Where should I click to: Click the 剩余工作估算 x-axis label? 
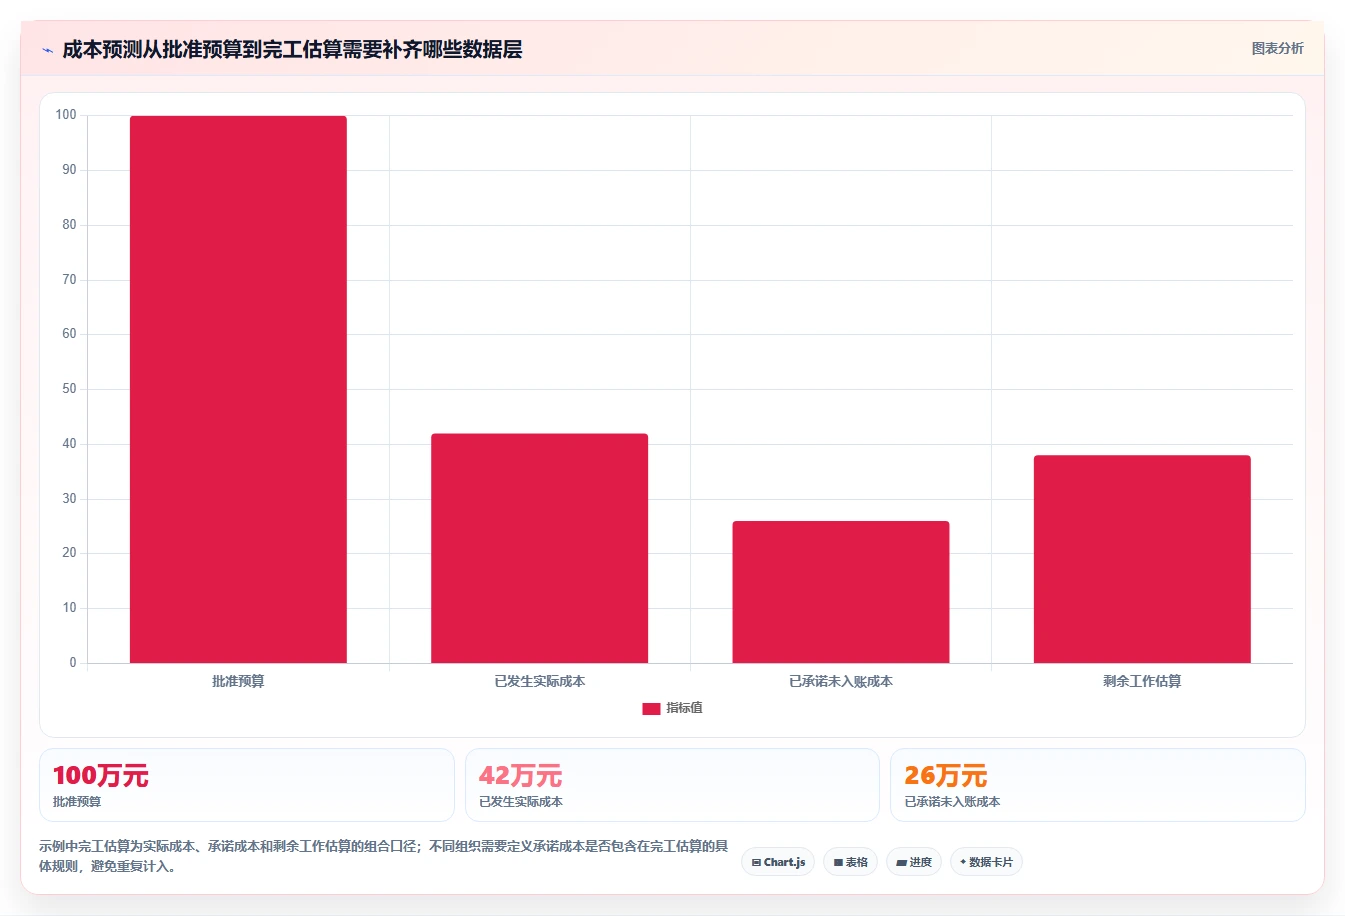click(x=1142, y=681)
